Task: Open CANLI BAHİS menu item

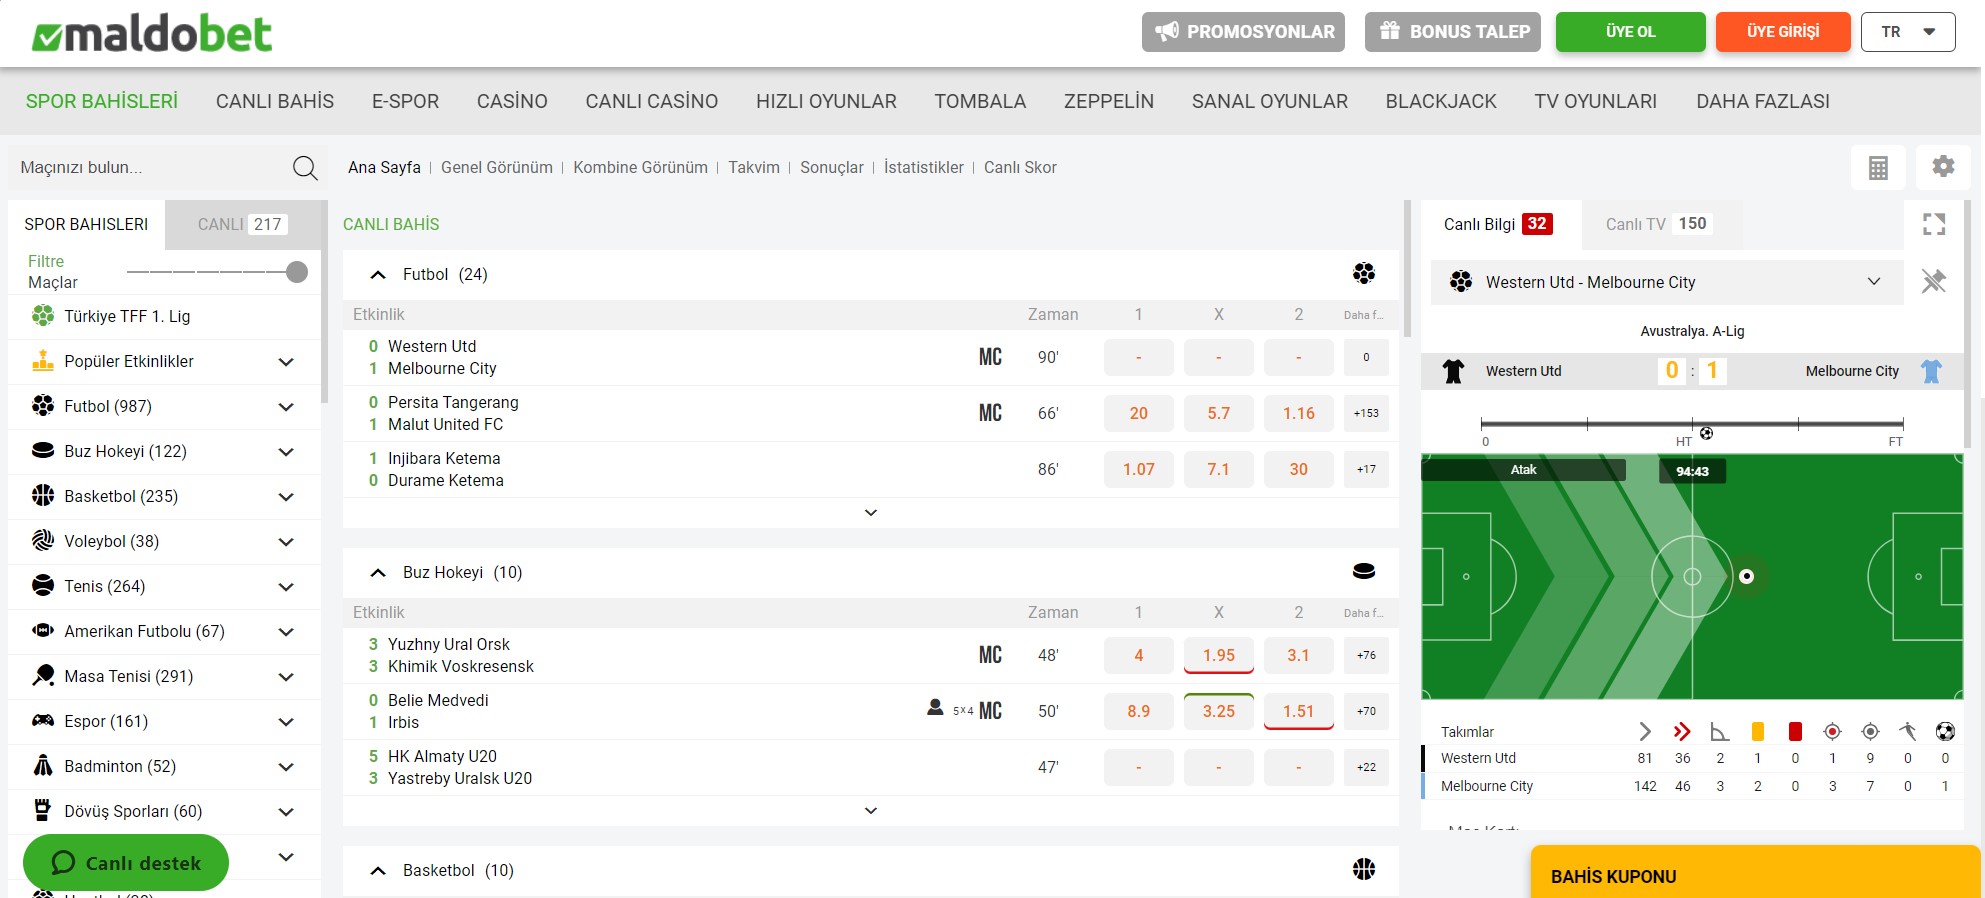Action: coord(275,101)
